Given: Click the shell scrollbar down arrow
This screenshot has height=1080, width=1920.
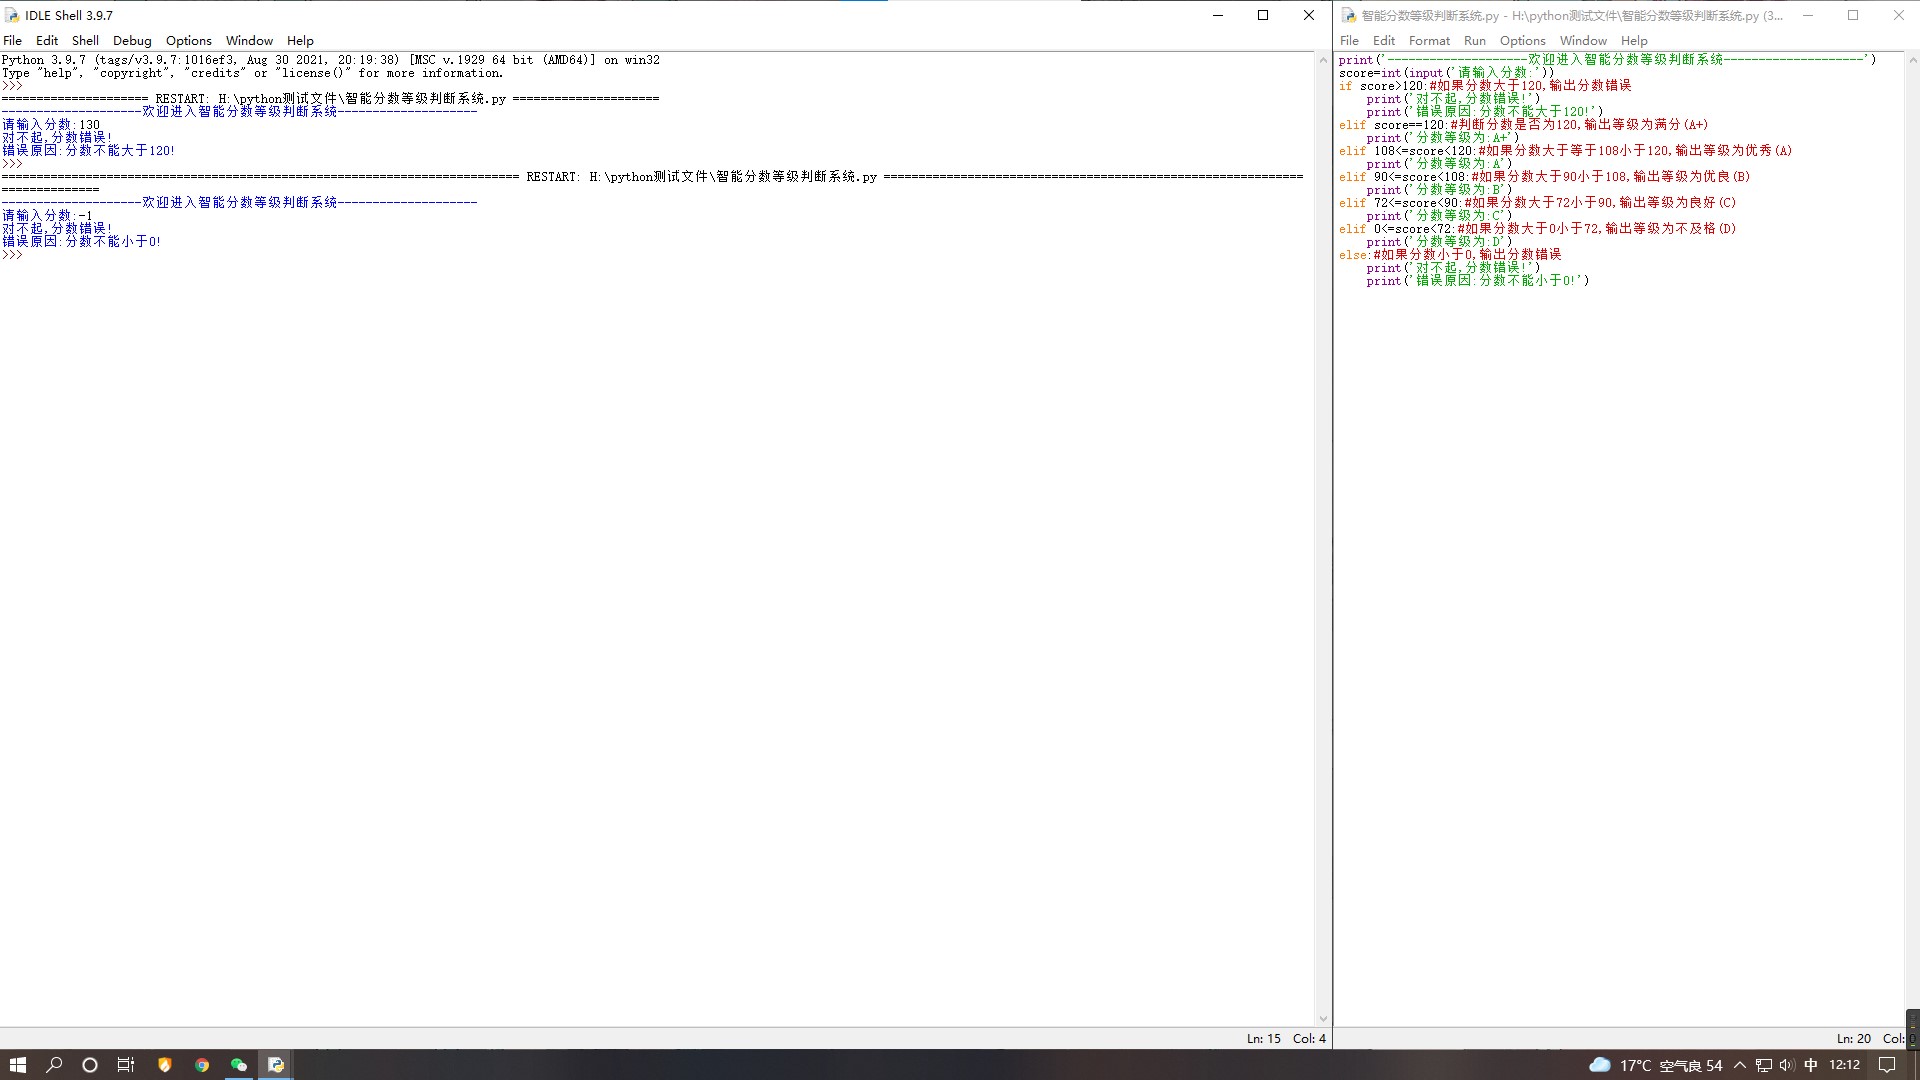Looking at the screenshot, I should tap(1323, 1019).
